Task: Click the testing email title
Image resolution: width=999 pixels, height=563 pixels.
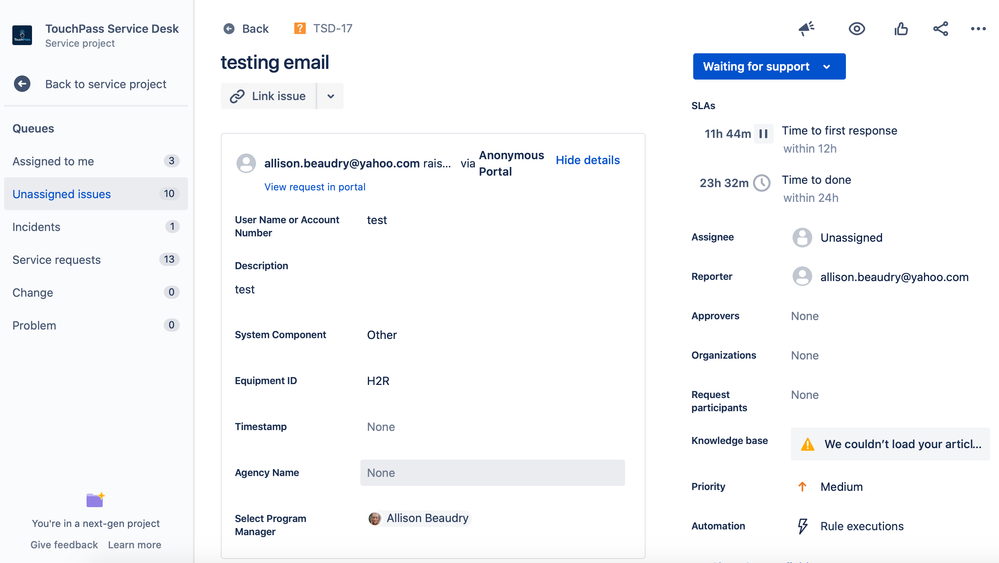Action: (x=275, y=62)
